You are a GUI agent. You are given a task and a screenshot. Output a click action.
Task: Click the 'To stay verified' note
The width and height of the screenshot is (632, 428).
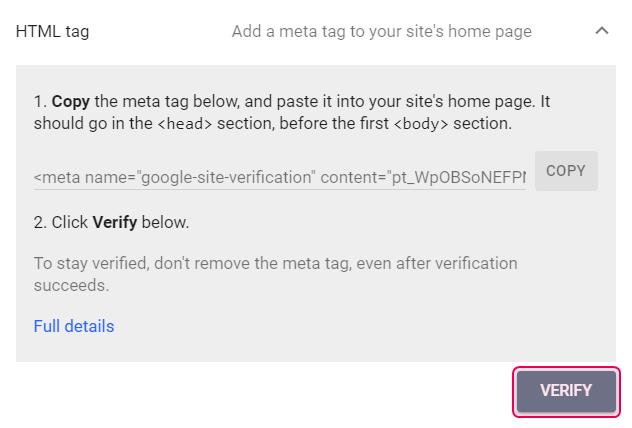point(275,264)
